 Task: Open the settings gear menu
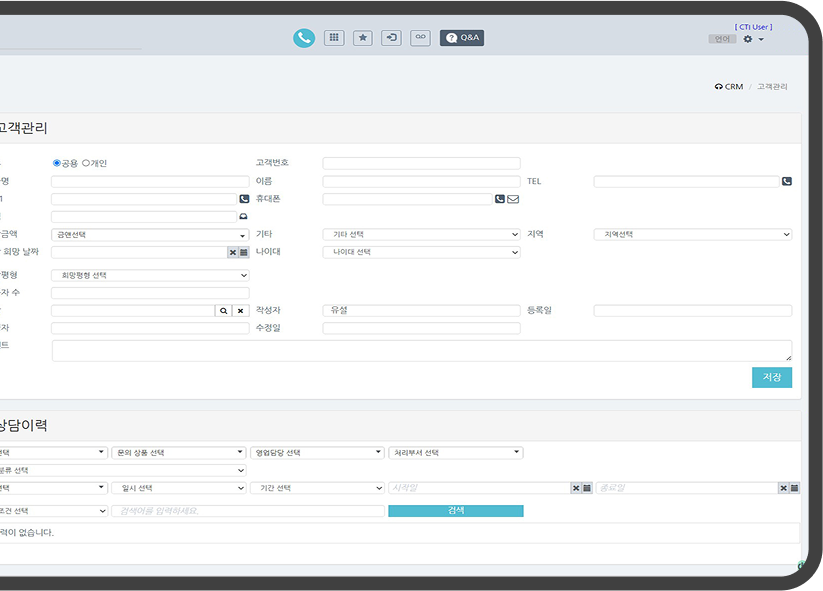click(752, 39)
